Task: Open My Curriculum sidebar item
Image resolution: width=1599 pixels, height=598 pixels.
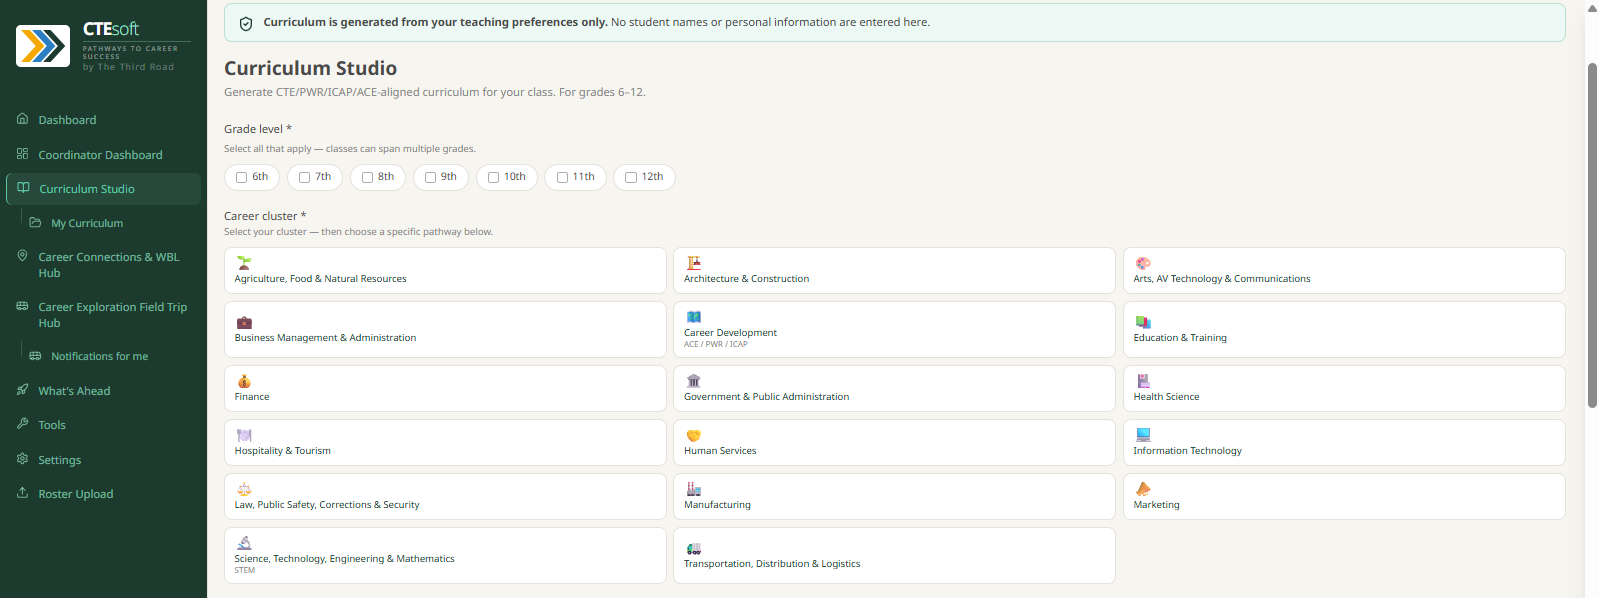Action: [110, 223]
